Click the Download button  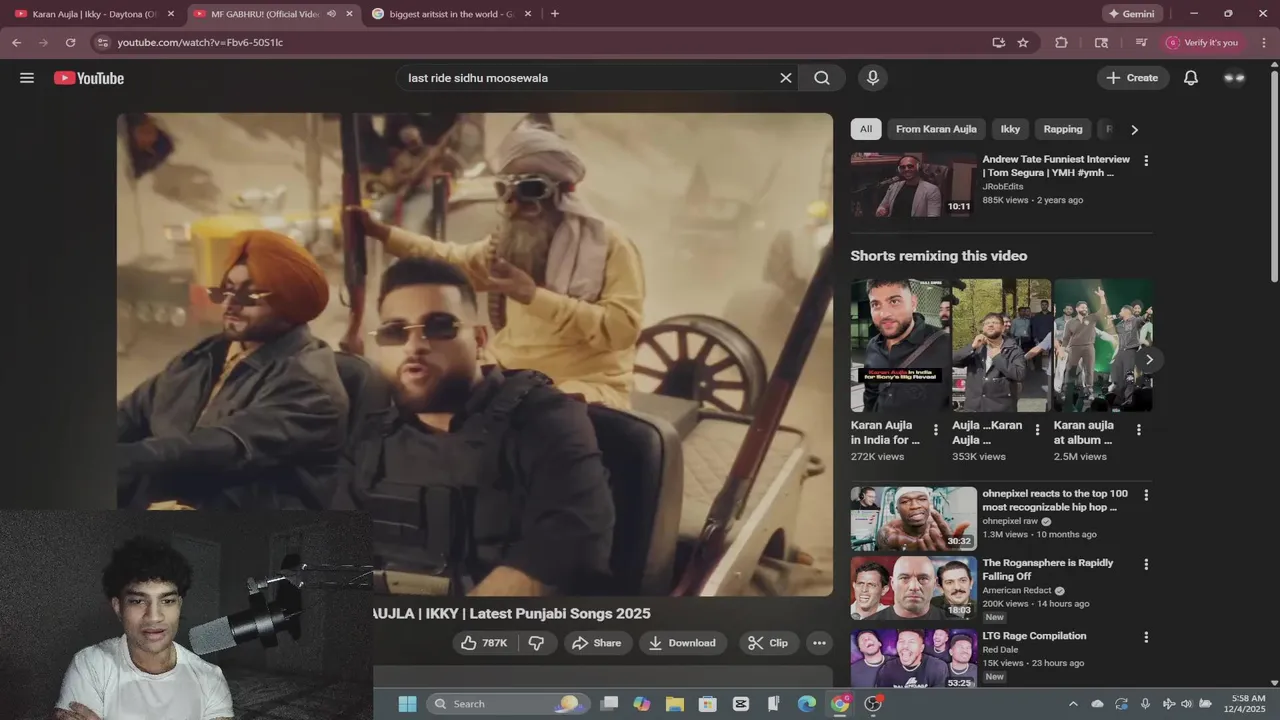tap(682, 643)
